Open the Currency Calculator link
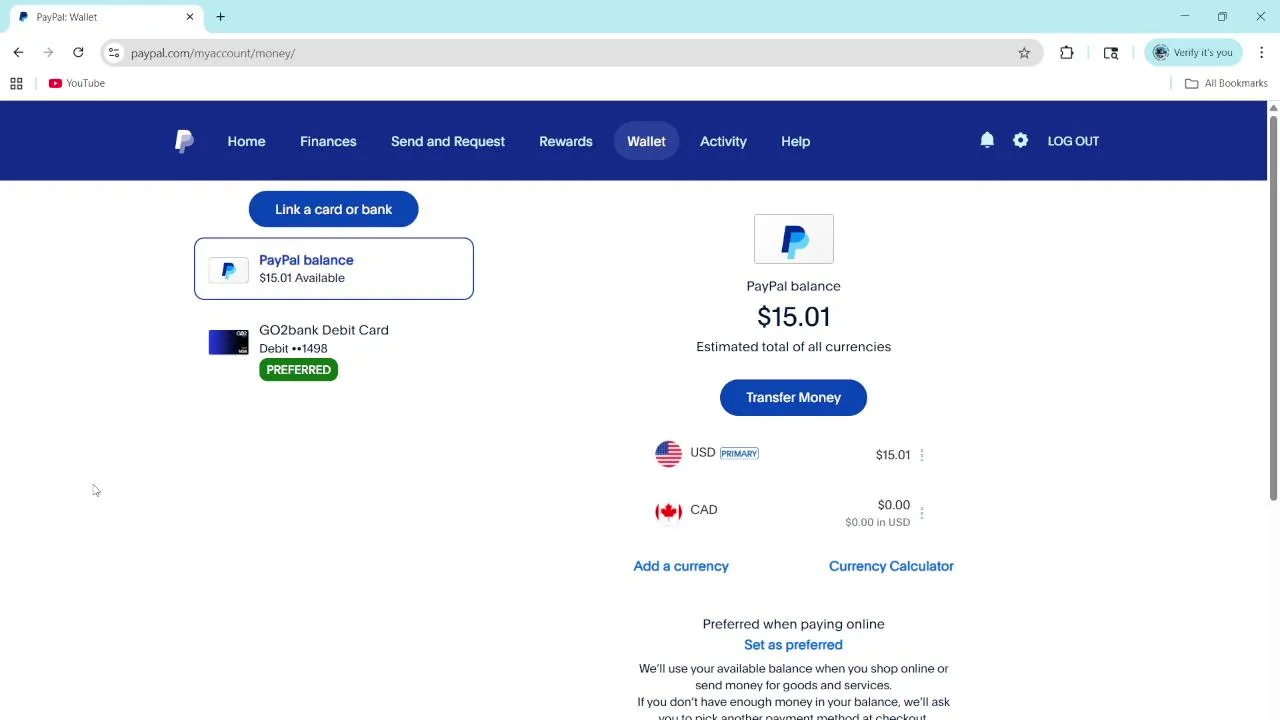This screenshot has height=720, width=1280. click(x=891, y=566)
